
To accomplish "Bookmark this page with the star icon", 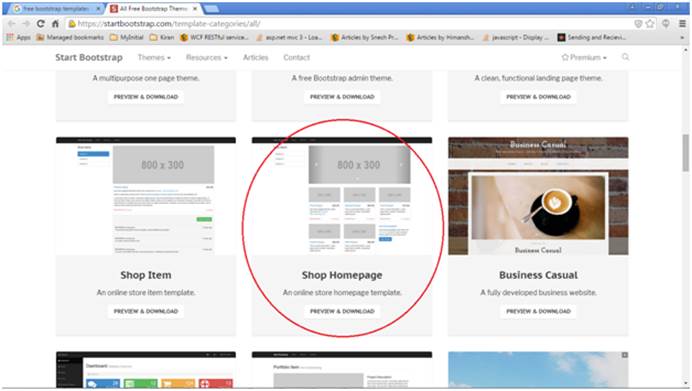I will point(650,24).
